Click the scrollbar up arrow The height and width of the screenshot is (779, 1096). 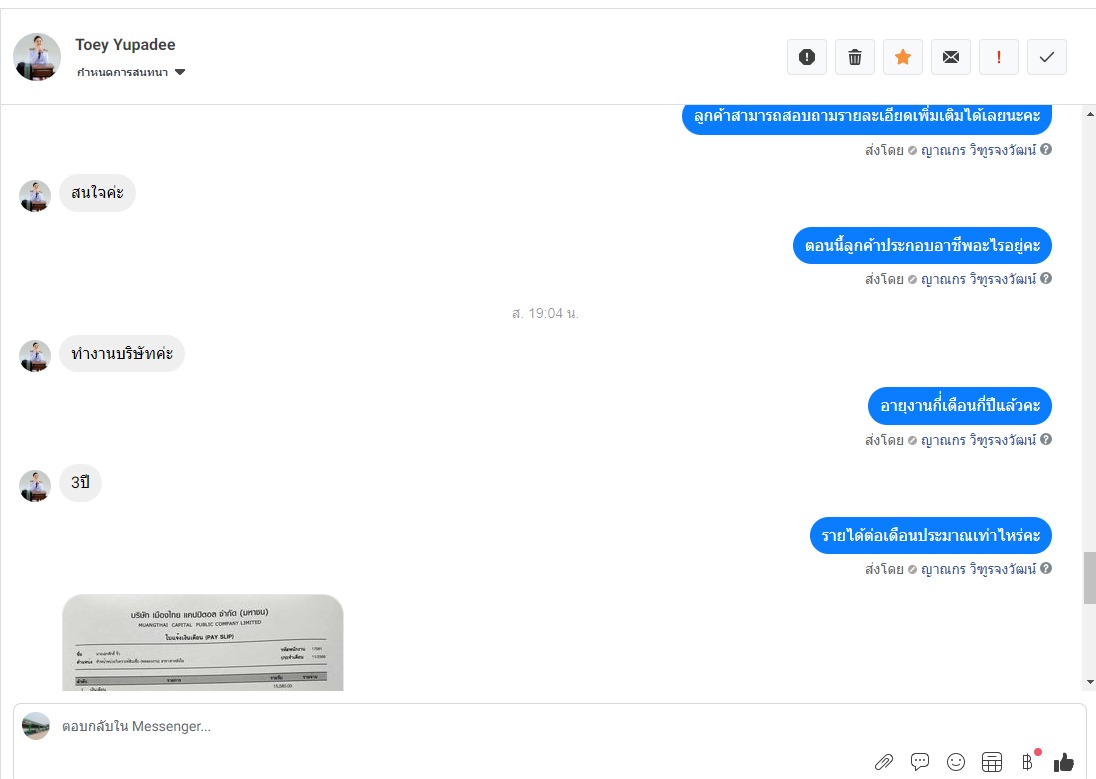pos(1090,113)
